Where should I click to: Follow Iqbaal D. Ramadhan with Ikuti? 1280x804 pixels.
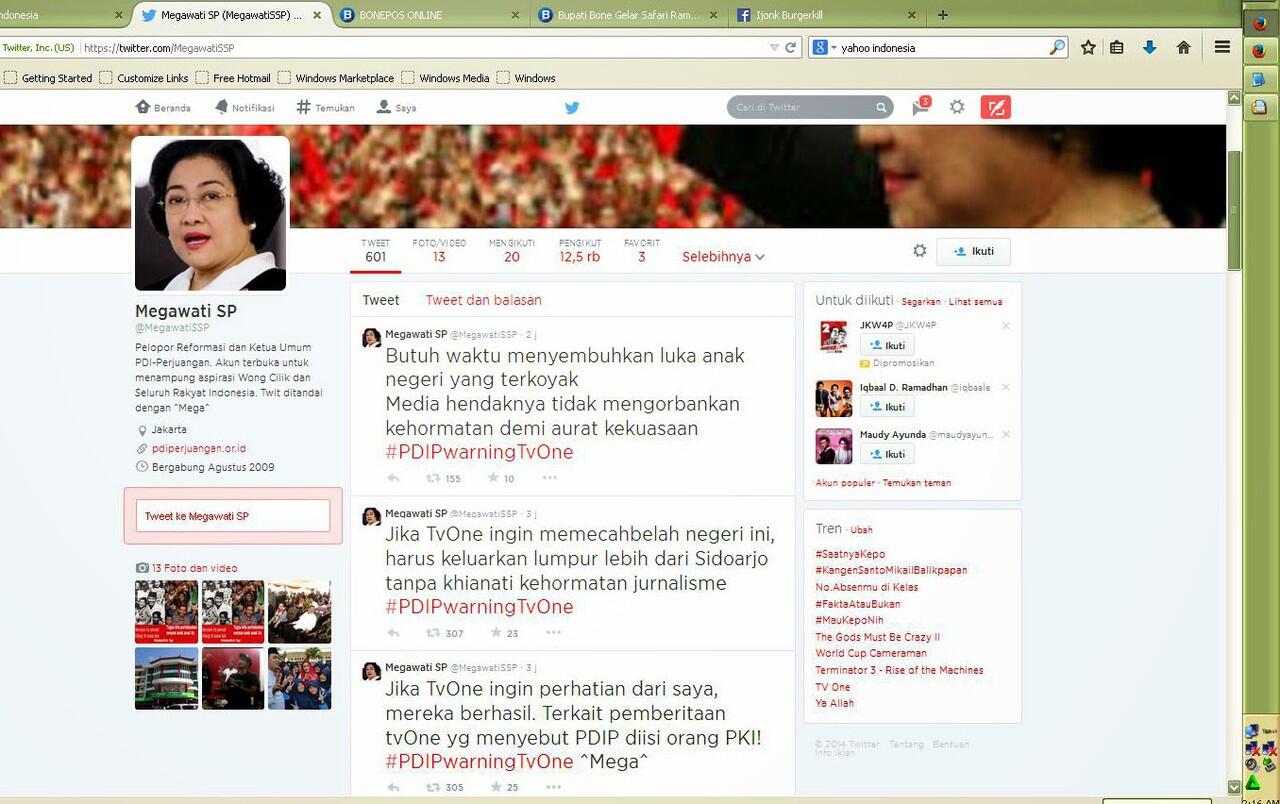[x=887, y=407]
